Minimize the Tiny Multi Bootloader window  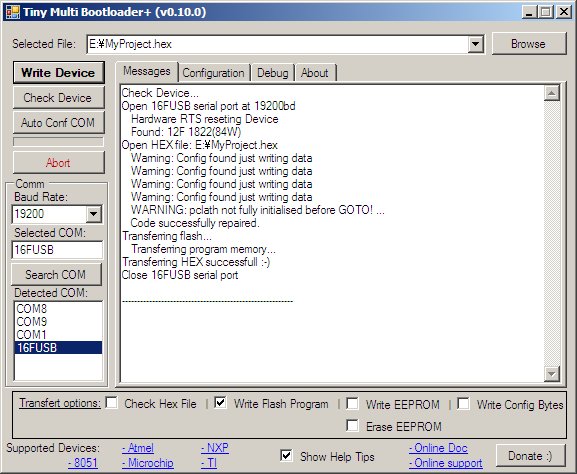click(529, 12)
